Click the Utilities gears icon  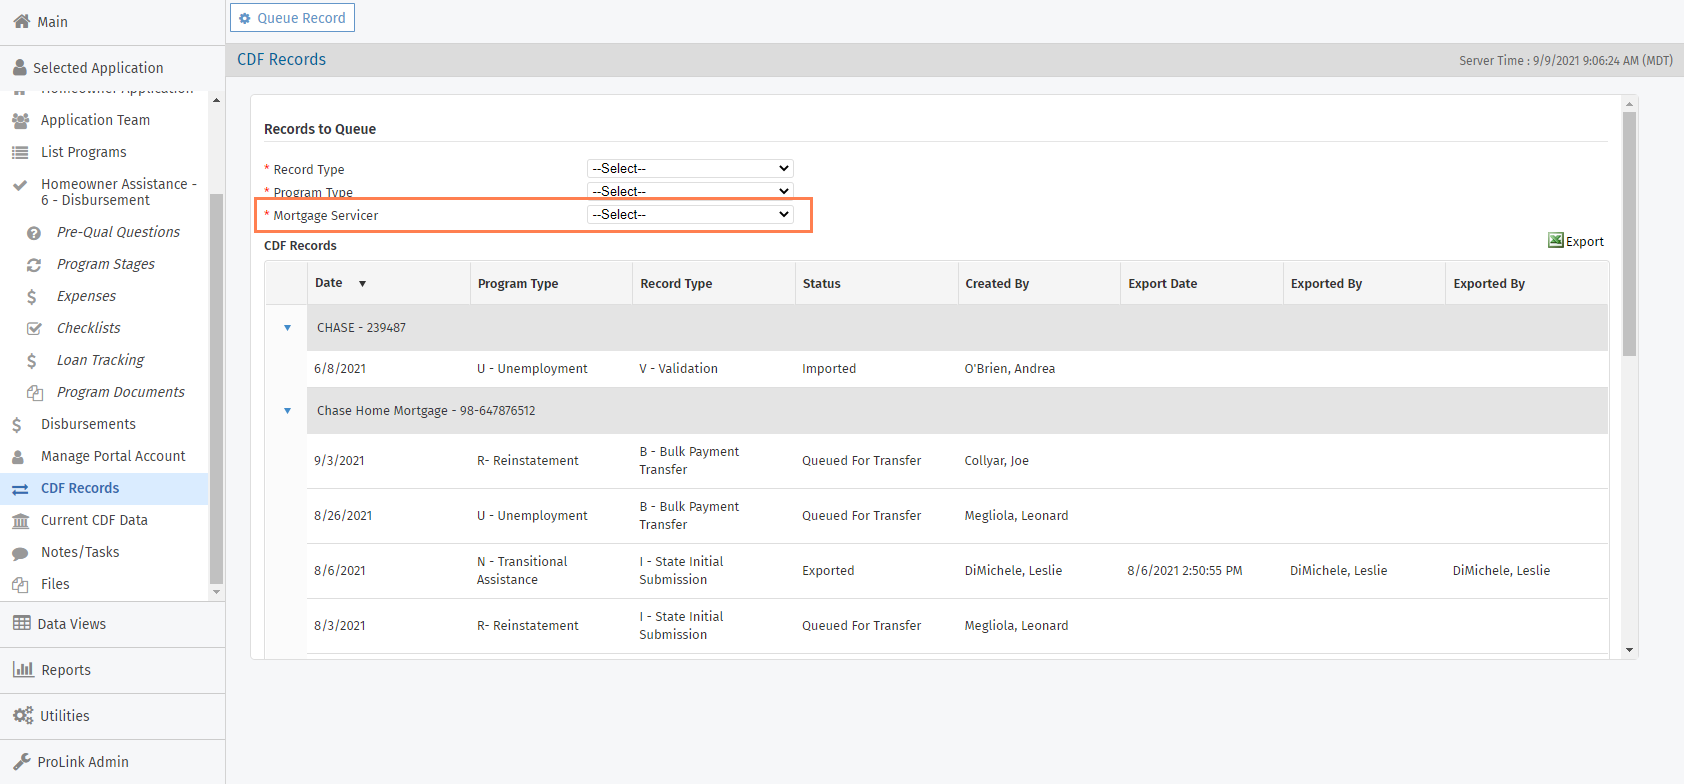pos(22,716)
